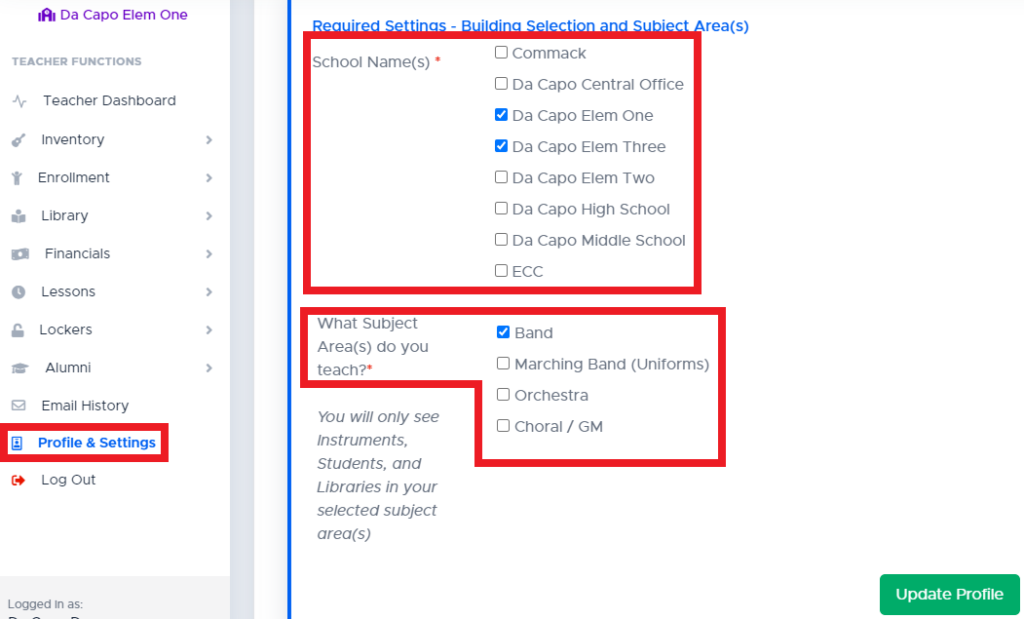This screenshot has height=619, width=1024.
Task: Click the Inventory guitar icon
Action: pyautogui.click(x=19, y=140)
